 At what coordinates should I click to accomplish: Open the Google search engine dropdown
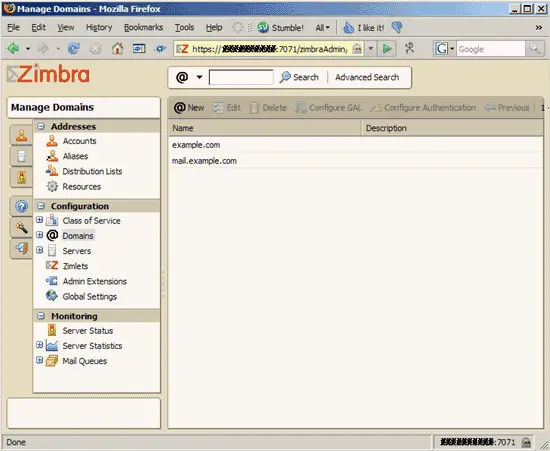tap(452, 49)
